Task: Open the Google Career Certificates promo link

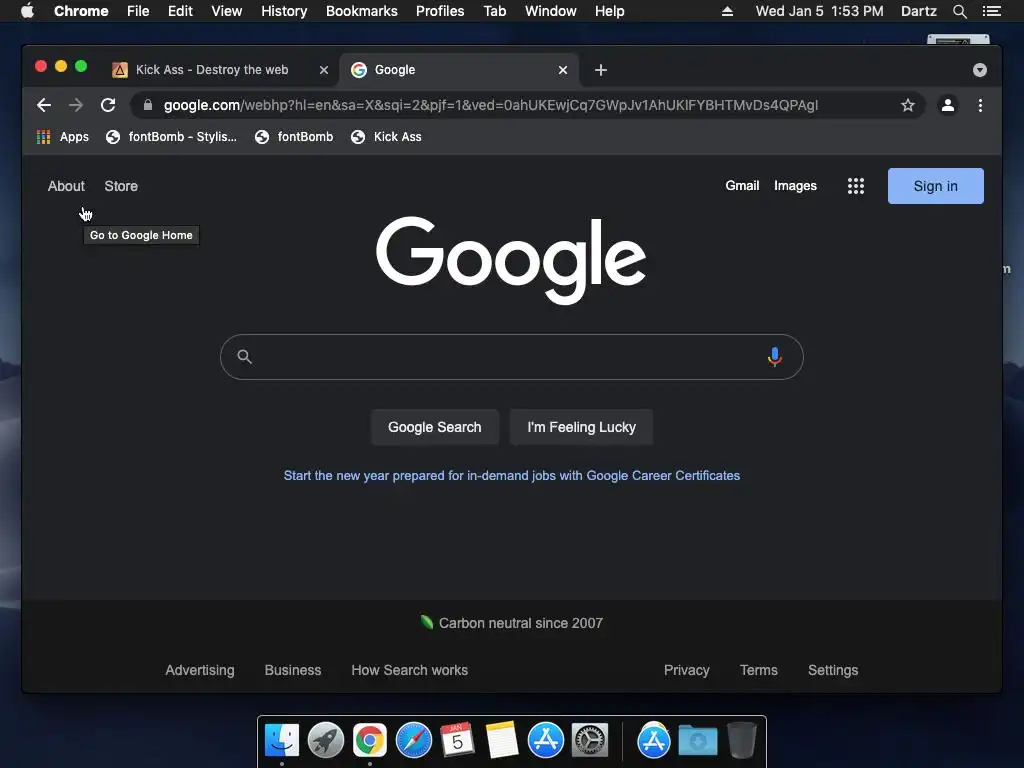Action: pos(511,476)
